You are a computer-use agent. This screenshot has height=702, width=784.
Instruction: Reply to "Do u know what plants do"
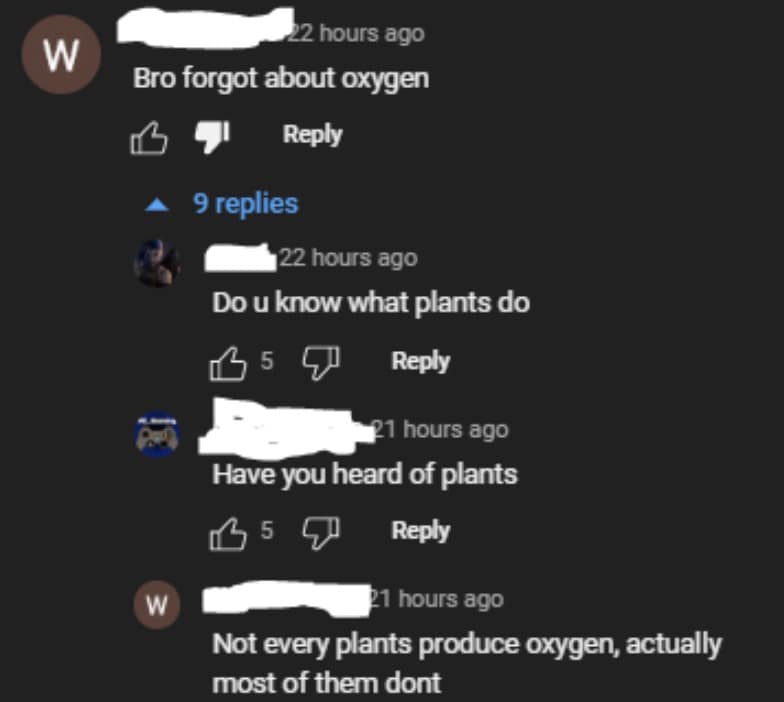pyautogui.click(x=420, y=361)
